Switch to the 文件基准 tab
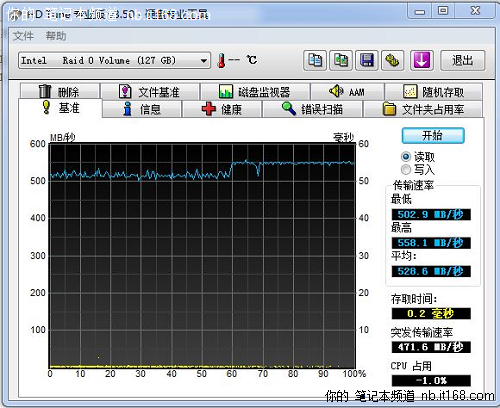The image size is (500, 408). tap(150, 92)
